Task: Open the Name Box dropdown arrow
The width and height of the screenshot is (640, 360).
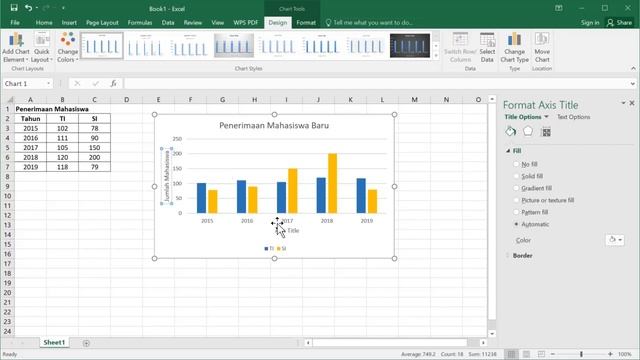Action: click(48, 84)
